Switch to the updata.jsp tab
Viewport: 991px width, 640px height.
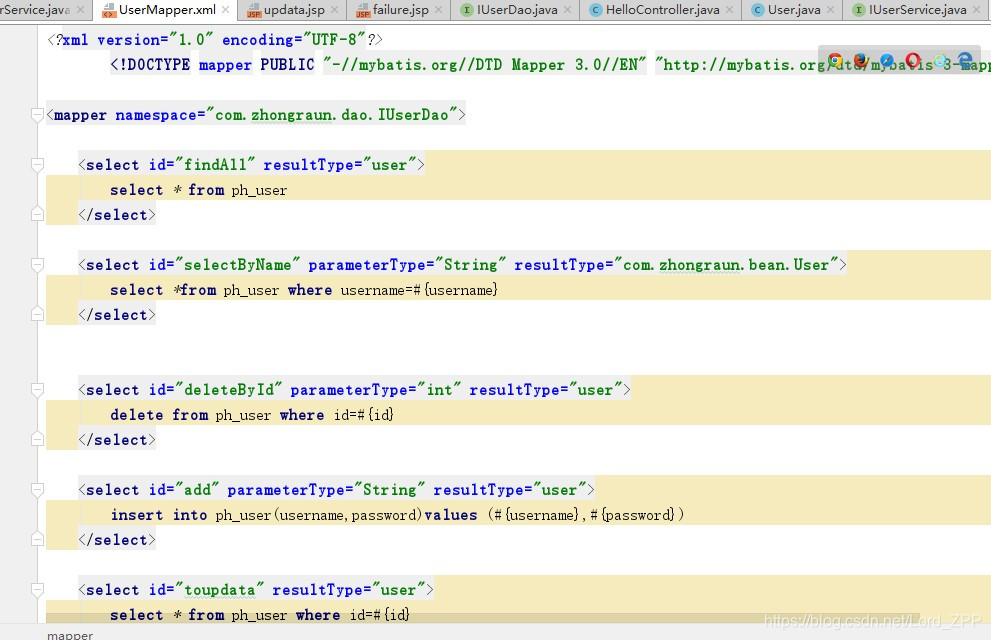(294, 9)
